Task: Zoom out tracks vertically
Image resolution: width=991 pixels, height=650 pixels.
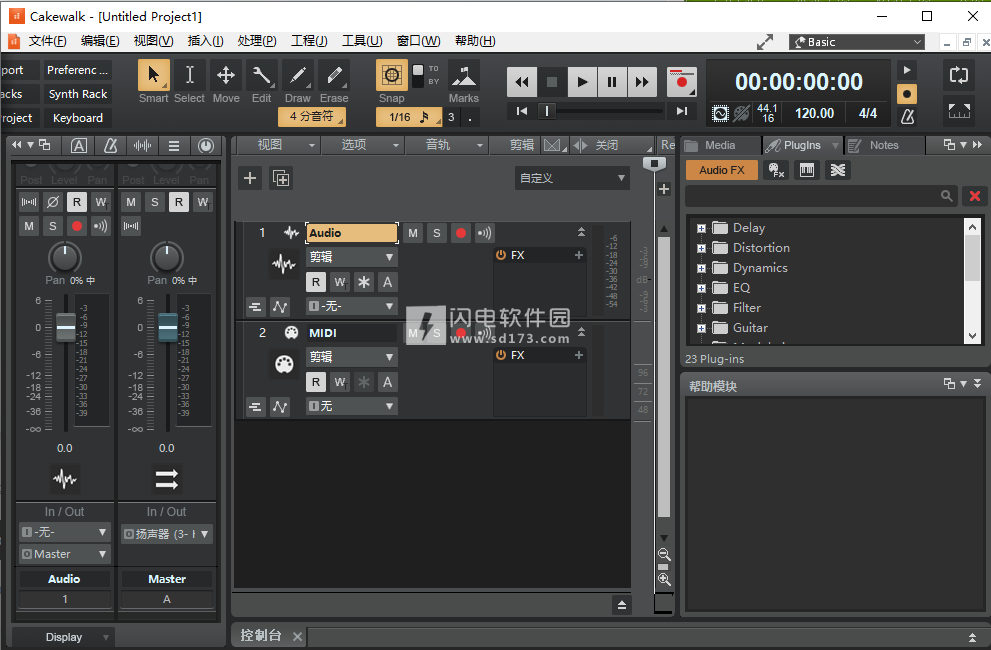Action: 664,555
